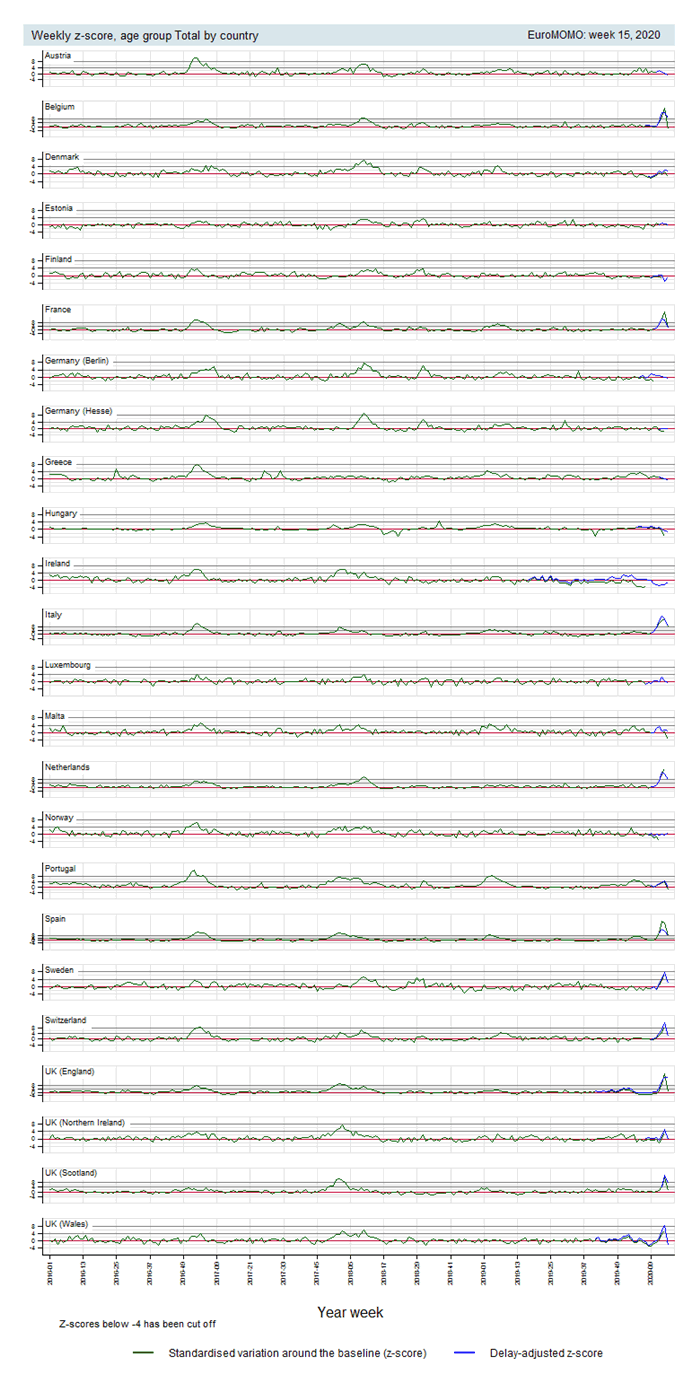Click the blue delay-adjusted legend line
This screenshot has width=700, height=1400.
(x=467, y=1353)
